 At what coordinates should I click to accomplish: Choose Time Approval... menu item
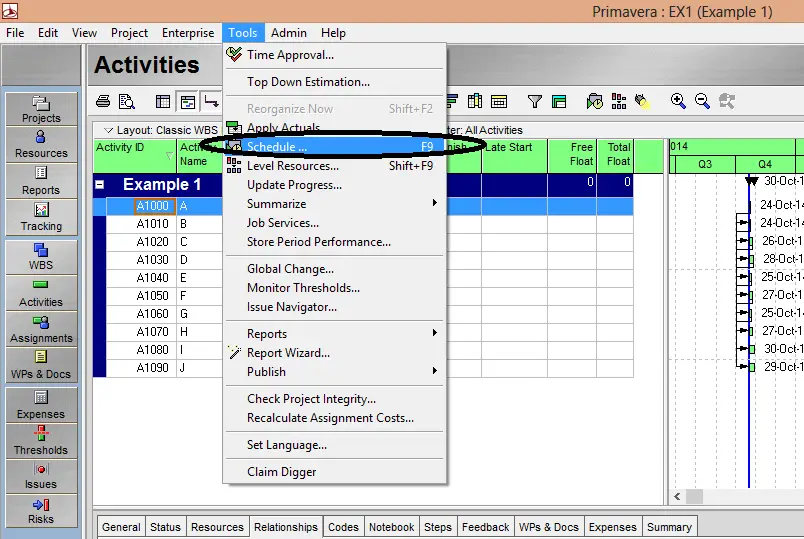[x=334, y=55]
